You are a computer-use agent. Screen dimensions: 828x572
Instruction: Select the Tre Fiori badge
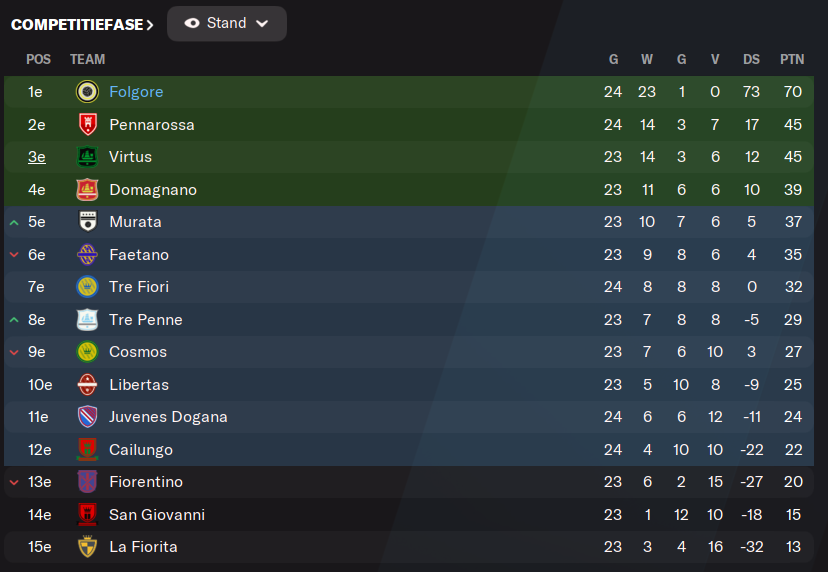87,287
